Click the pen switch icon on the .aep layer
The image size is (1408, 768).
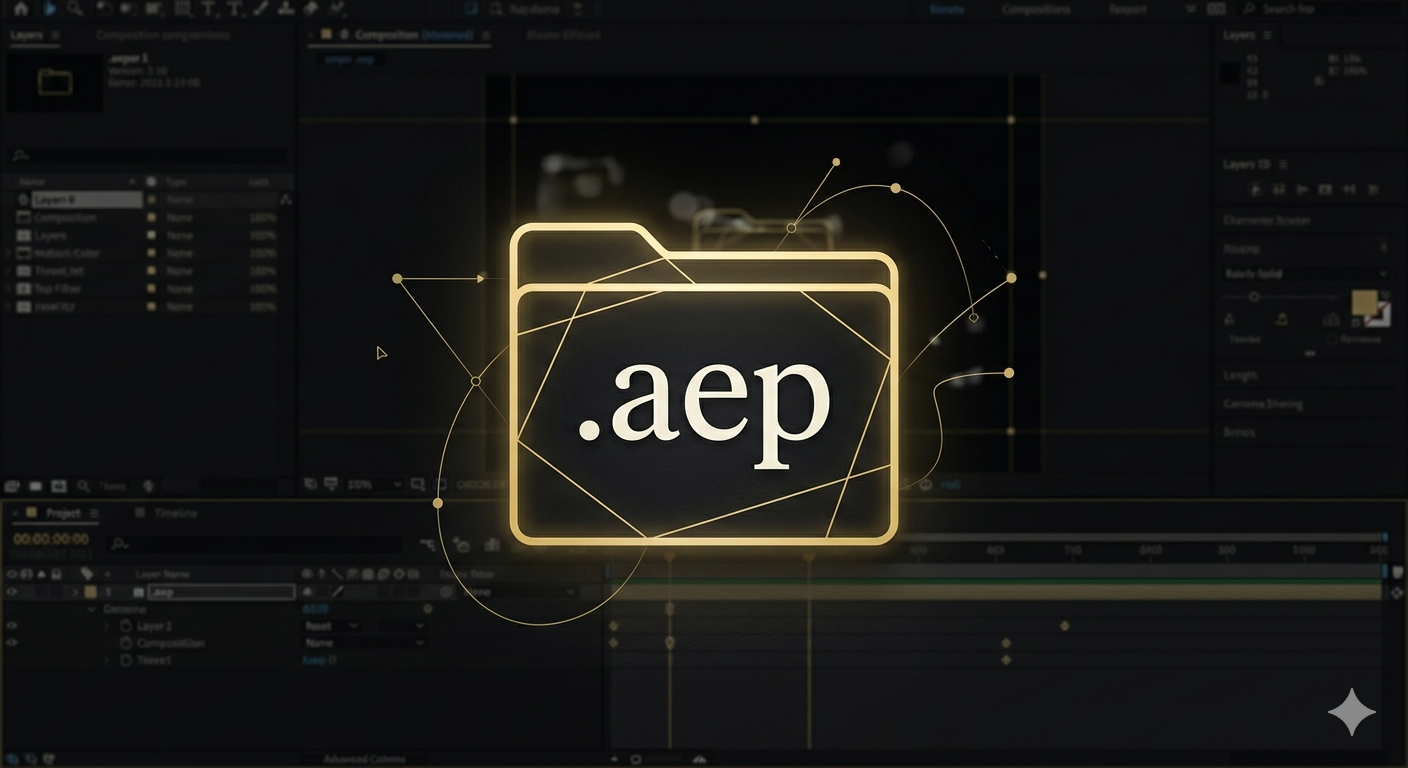pyautogui.click(x=338, y=592)
